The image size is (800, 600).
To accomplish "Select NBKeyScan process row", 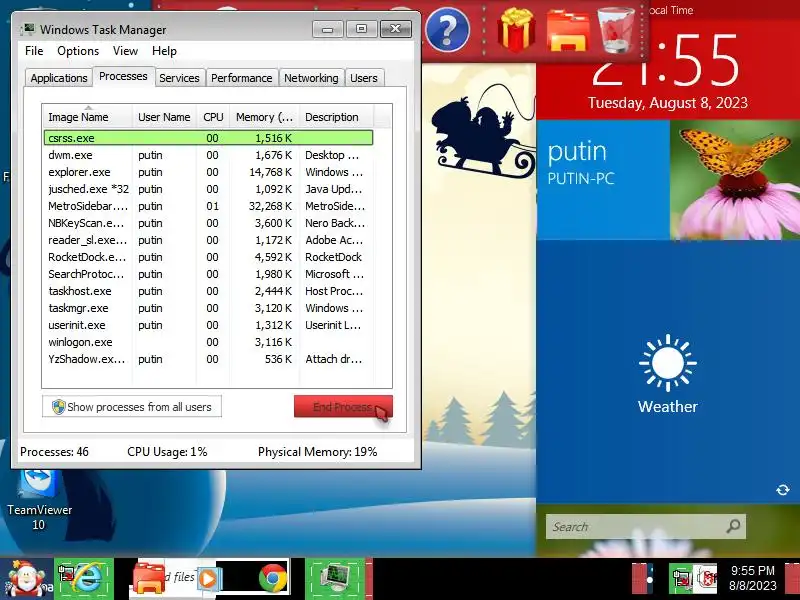I will tap(208, 223).
